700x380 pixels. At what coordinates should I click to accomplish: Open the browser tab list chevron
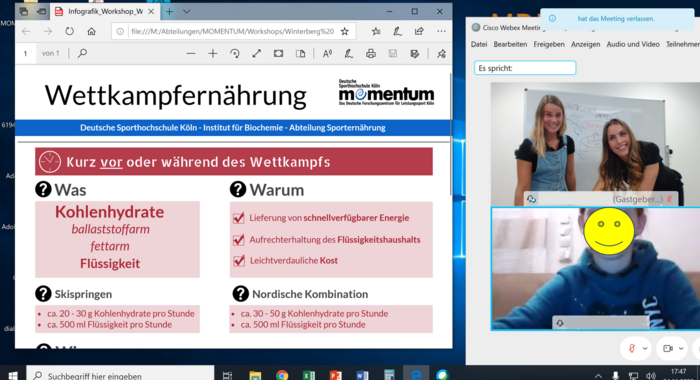[x=187, y=12]
